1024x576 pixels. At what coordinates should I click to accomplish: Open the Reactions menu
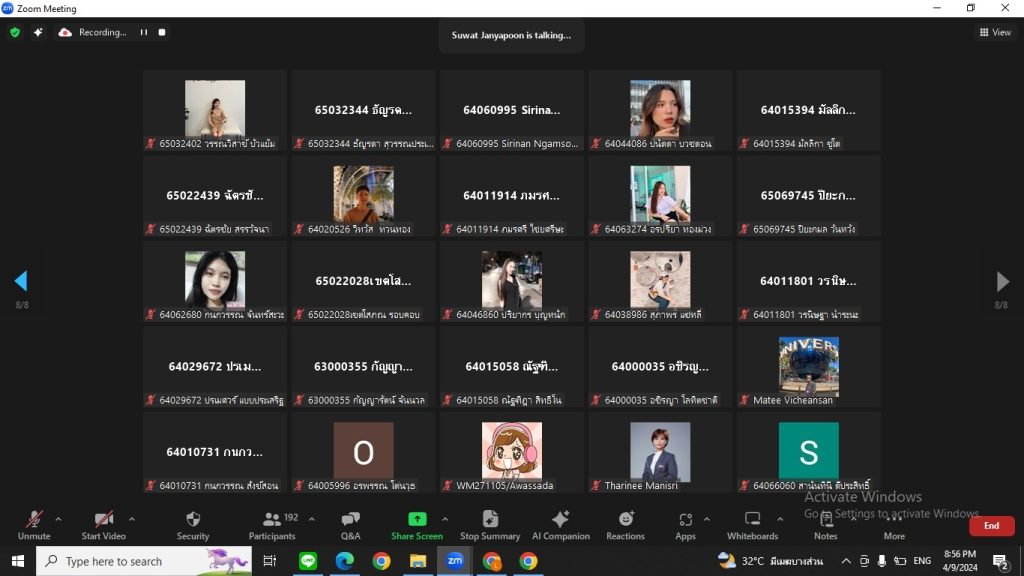(625, 526)
